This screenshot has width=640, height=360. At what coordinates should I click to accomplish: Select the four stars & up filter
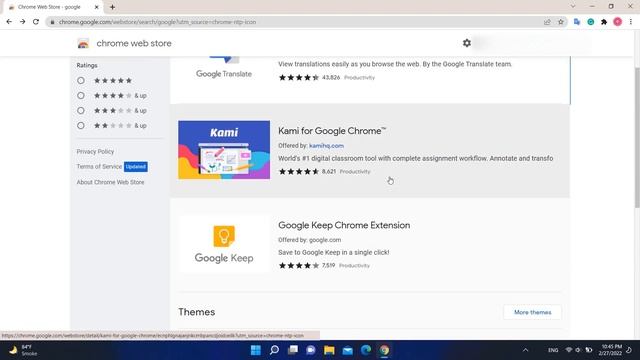81,96
